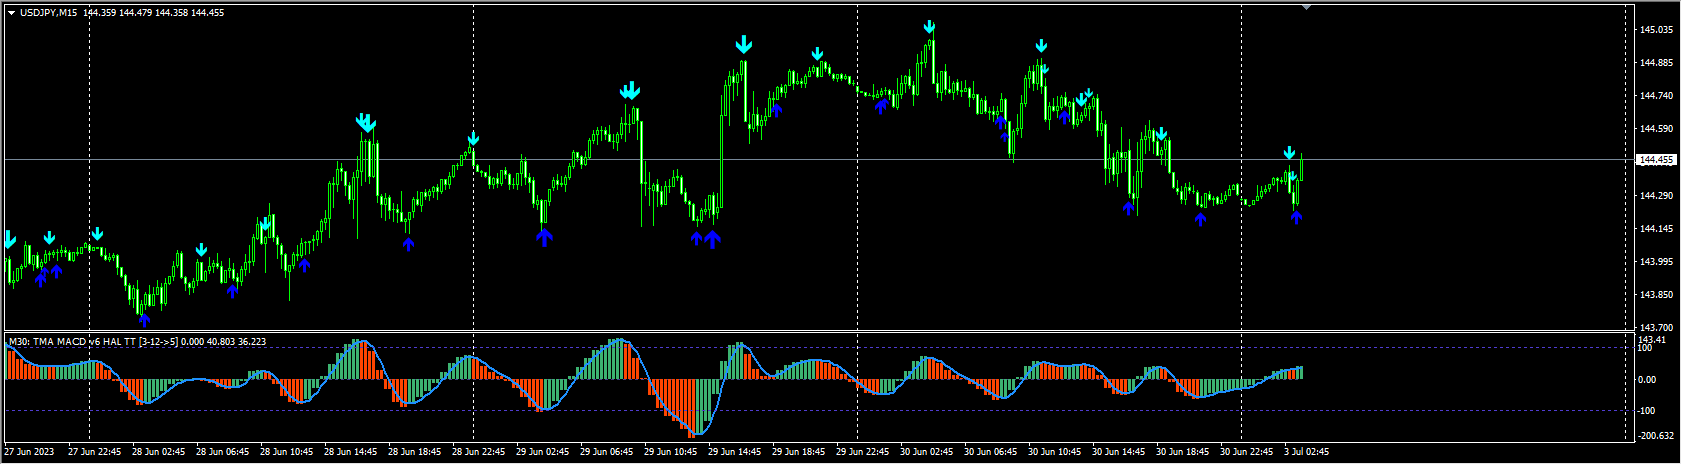
Task: Click the 144.740 price axis label
Action: pyautogui.click(x=1657, y=96)
